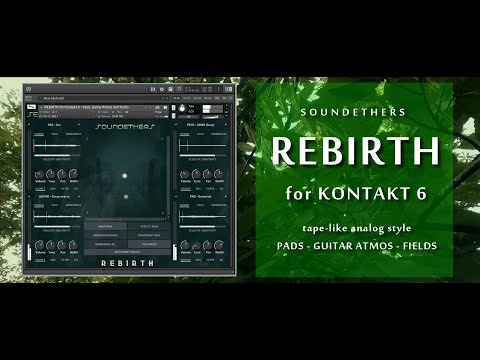Open instrument edit mode with wrench icon

[32, 107]
